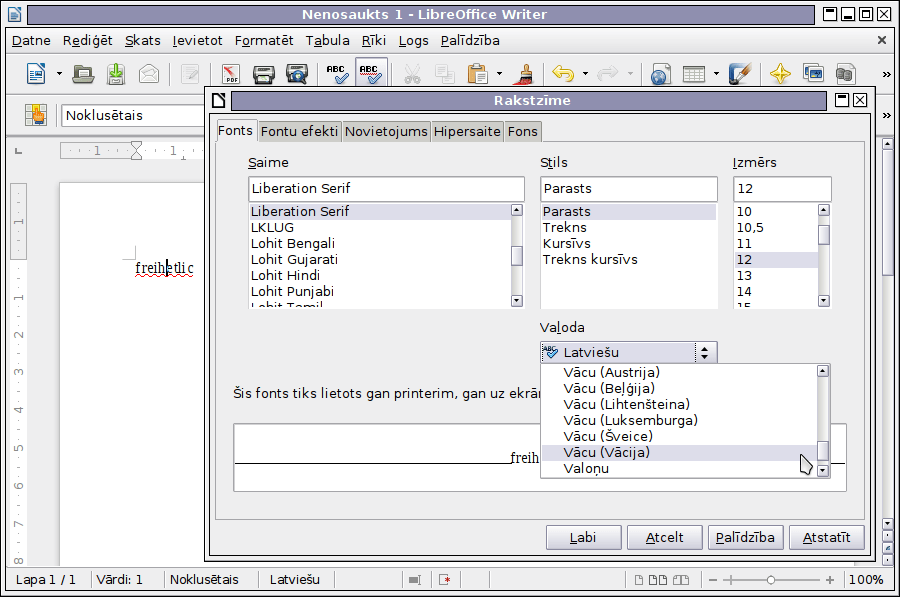Image resolution: width=900 pixels, height=597 pixels.
Task: Switch to the Fons tab
Action: (522, 131)
